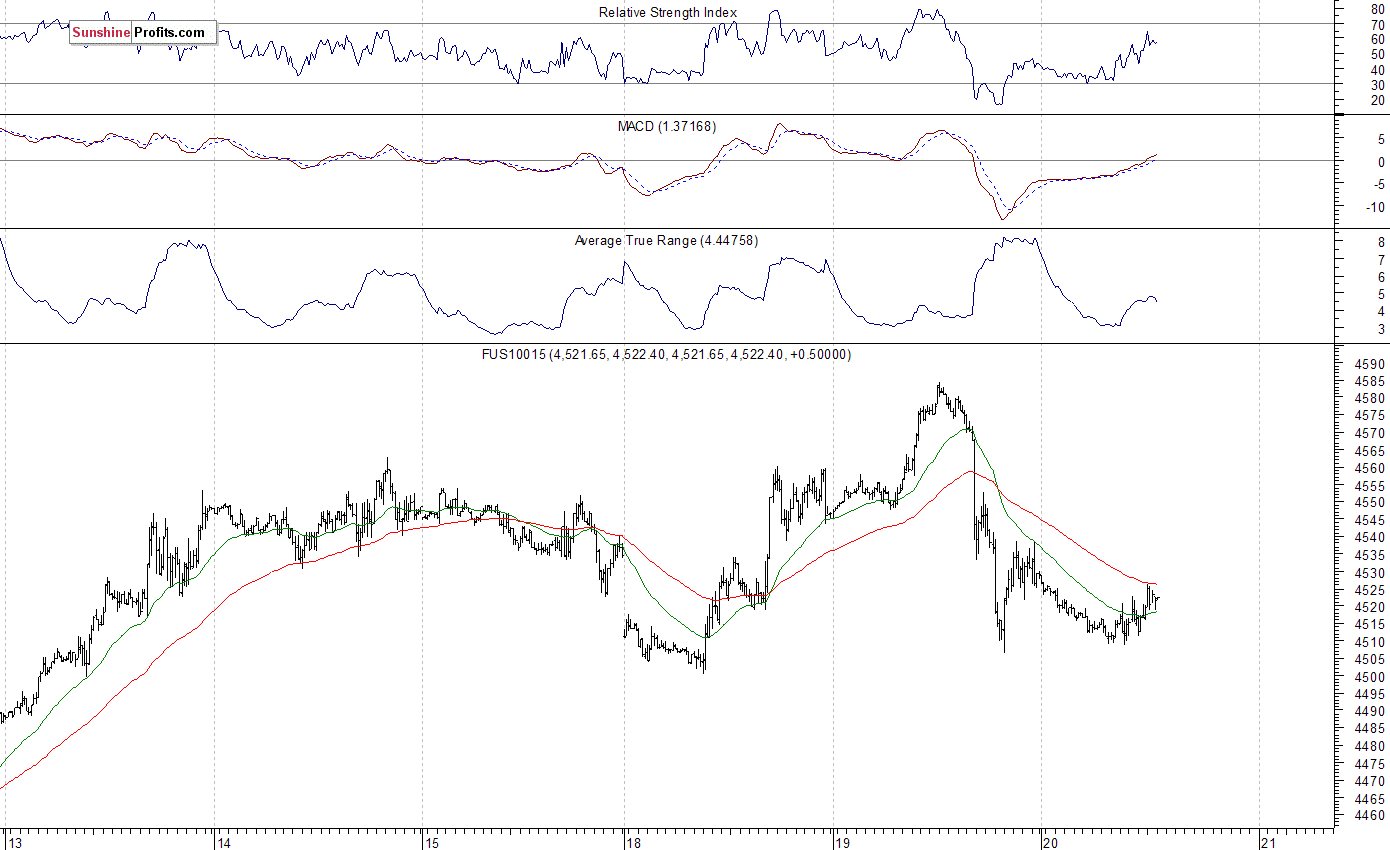Viewport: 1390px width, 850px height.
Task: Select price label 4500 on price axis
Action: (1372, 677)
